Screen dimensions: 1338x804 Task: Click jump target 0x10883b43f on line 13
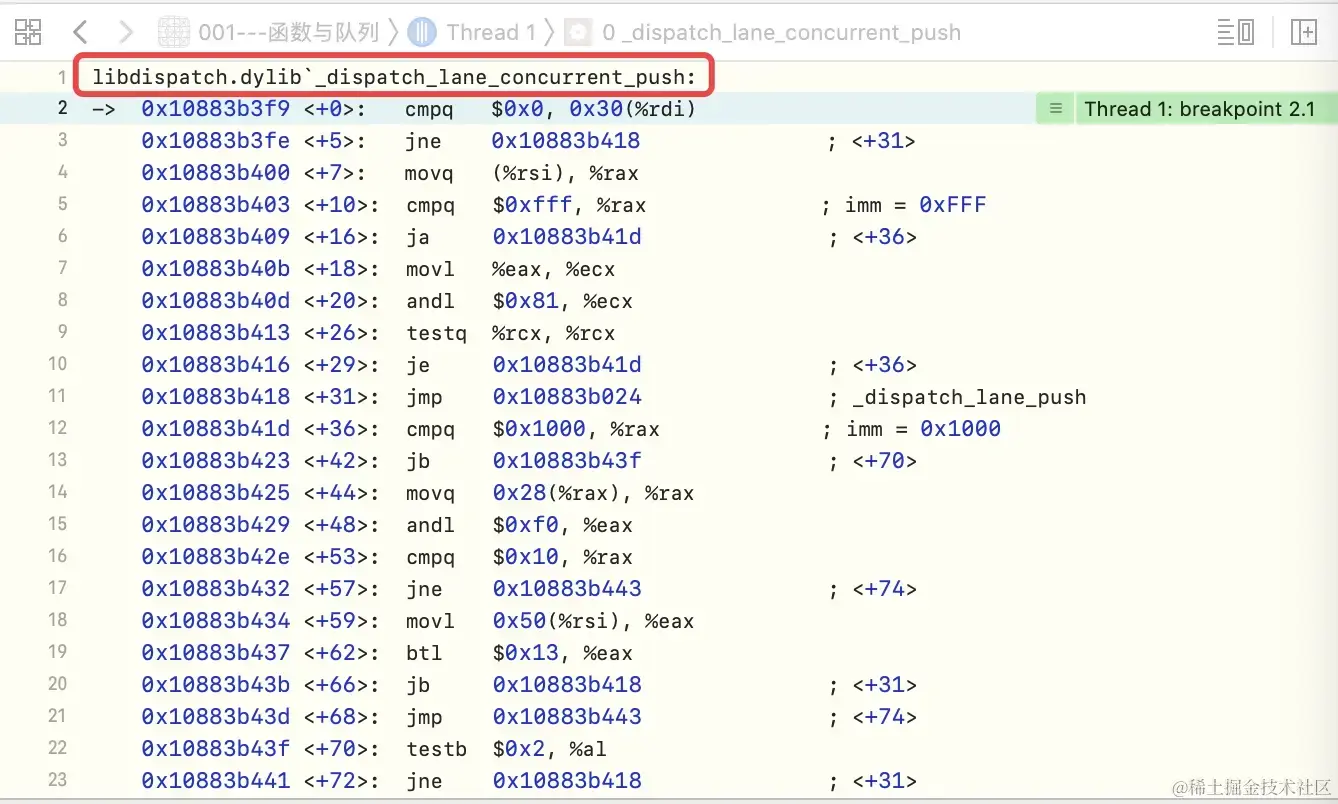click(567, 461)
